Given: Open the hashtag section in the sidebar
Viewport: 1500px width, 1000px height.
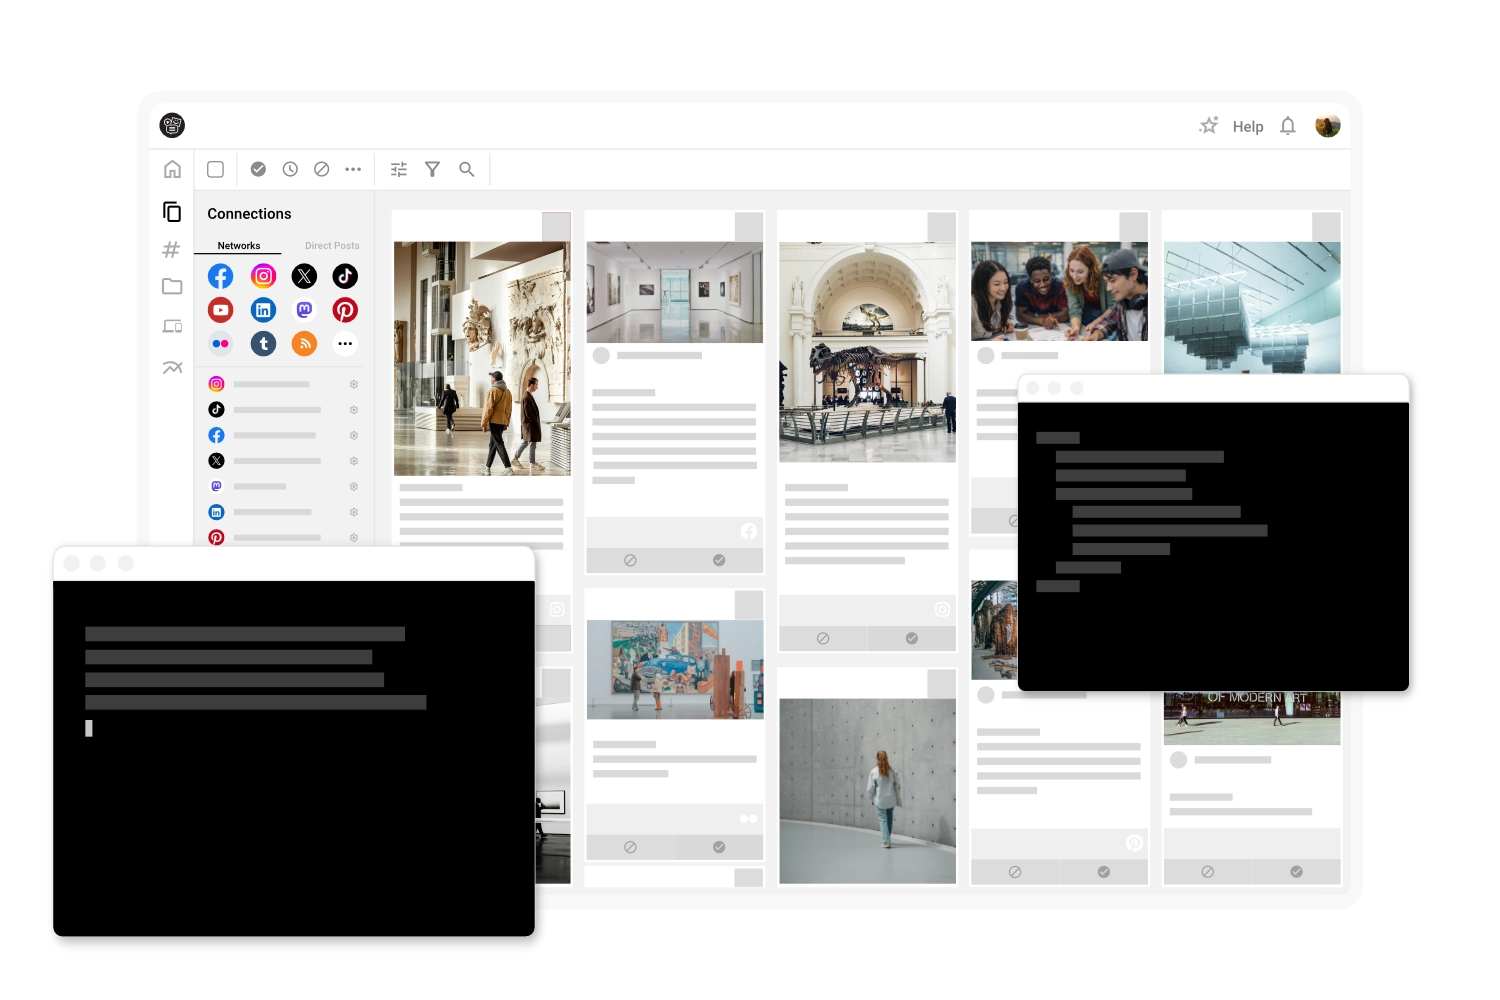Looking at the screenshot, I should pyautogui.click(x=172, y=250).
